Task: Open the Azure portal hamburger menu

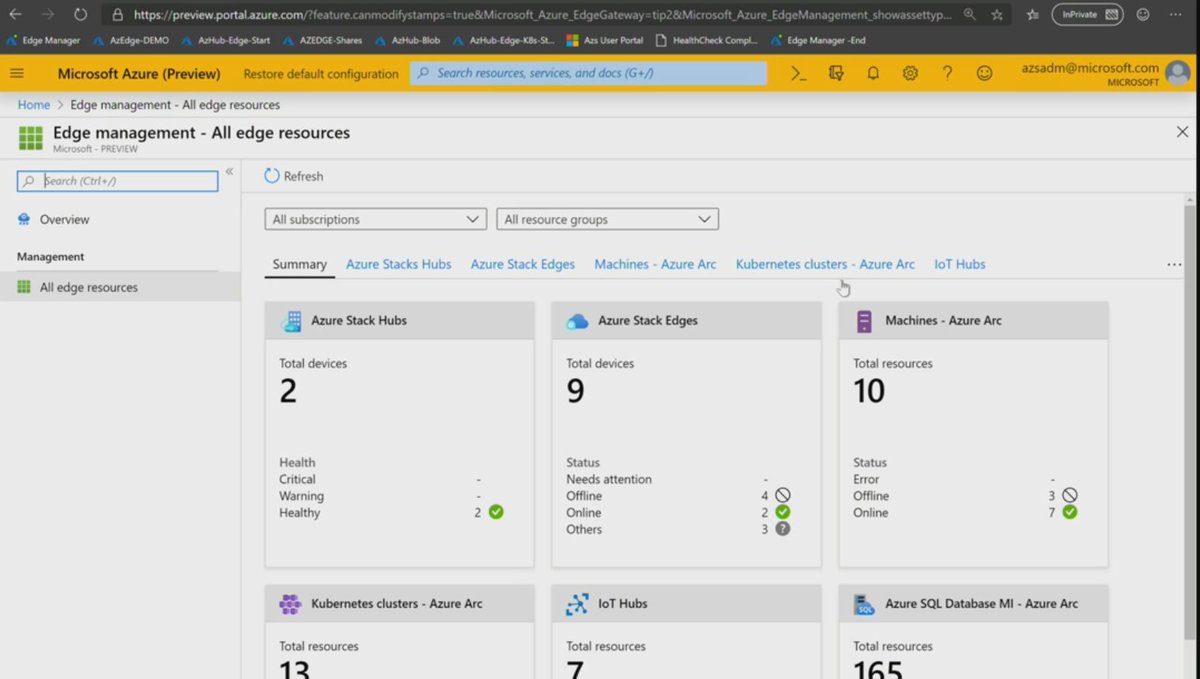Action: [x=17, y=73]
